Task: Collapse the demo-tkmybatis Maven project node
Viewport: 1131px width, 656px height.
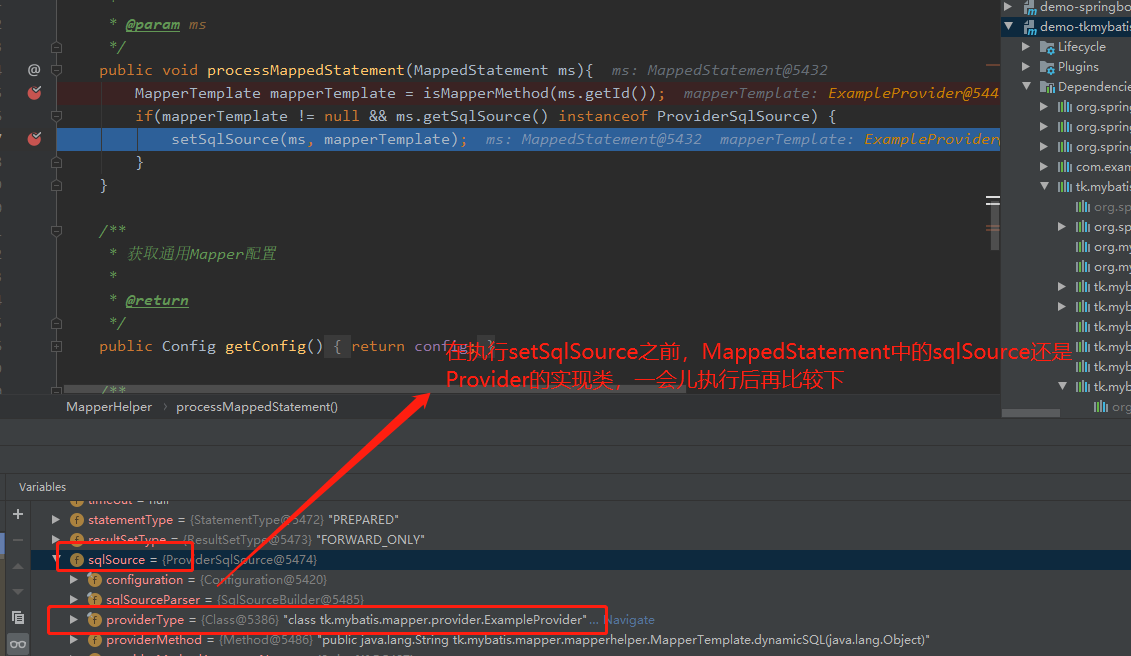Action: [1009, 27]
